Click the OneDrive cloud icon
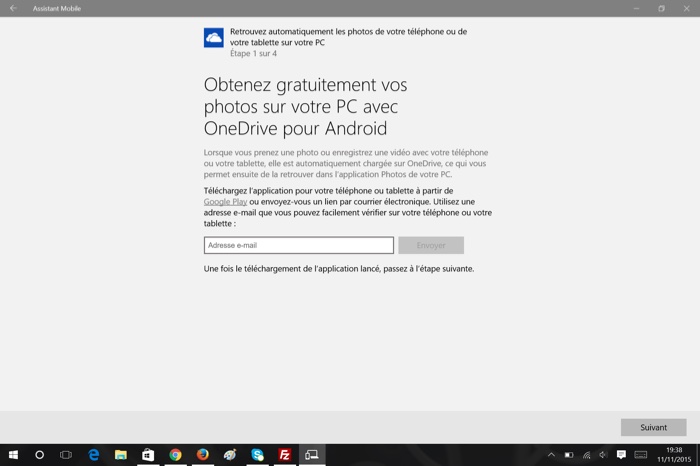 click(x=214, y=37)
